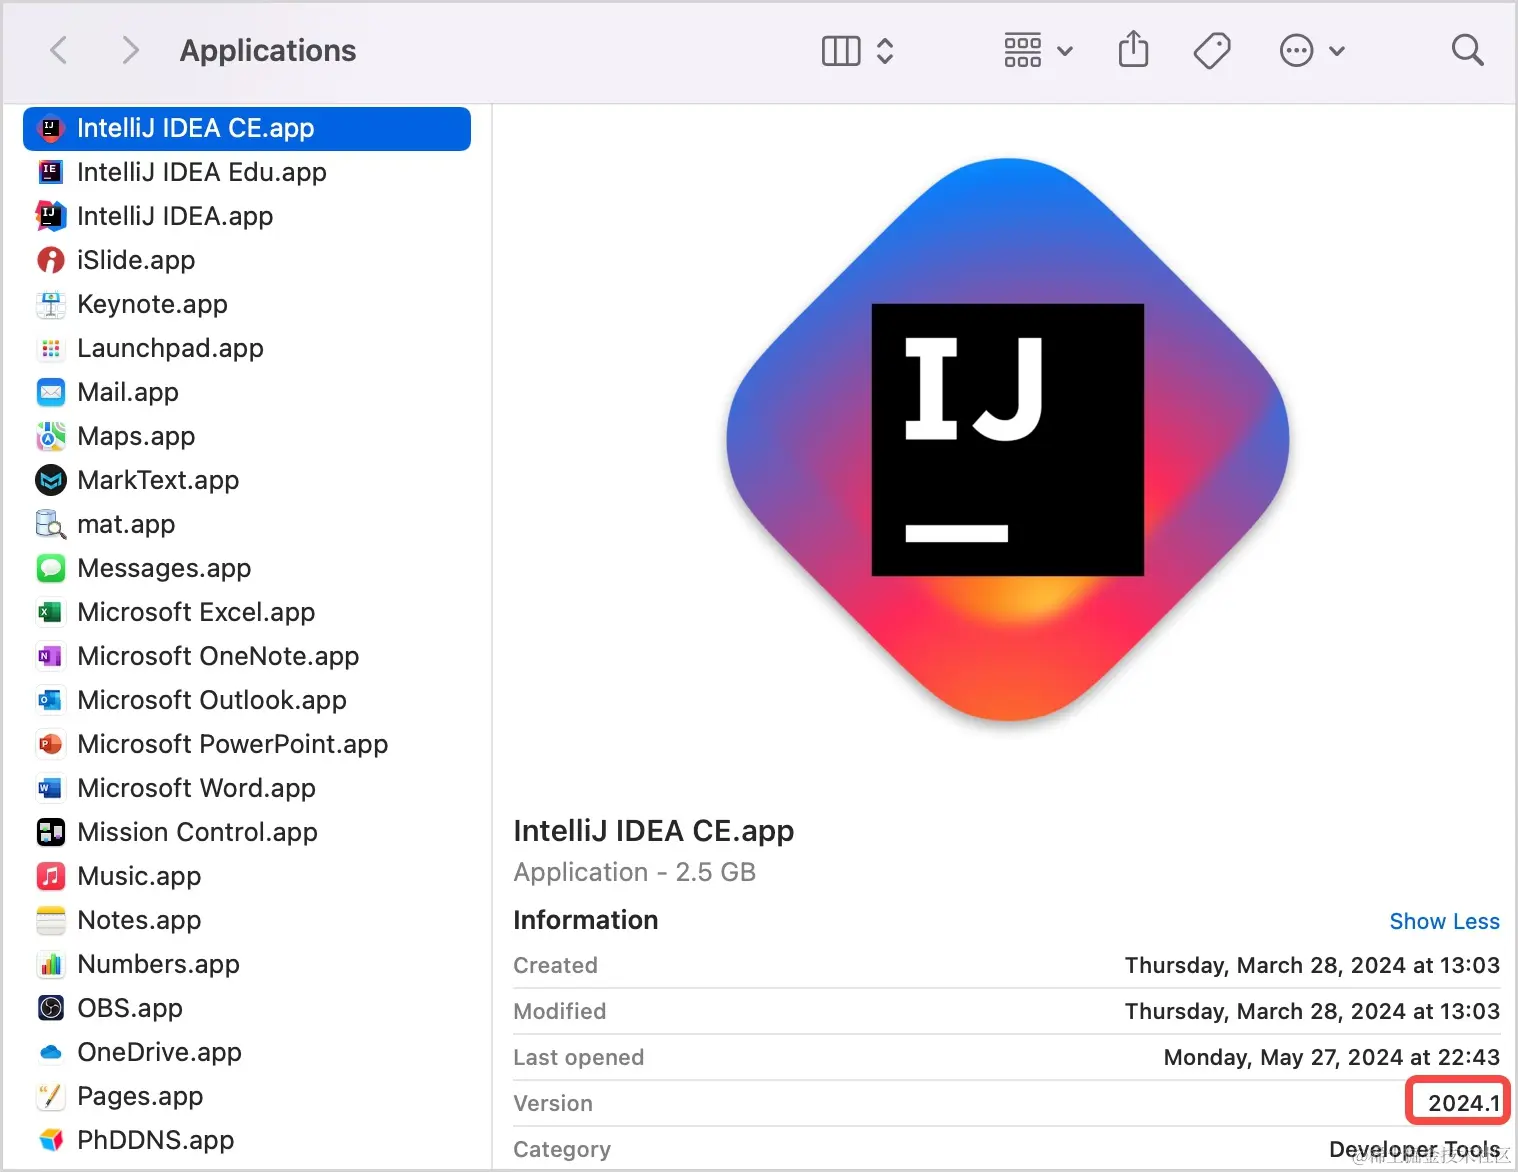
Task: Click the Version value 2024.1
Action: 1464,1103
